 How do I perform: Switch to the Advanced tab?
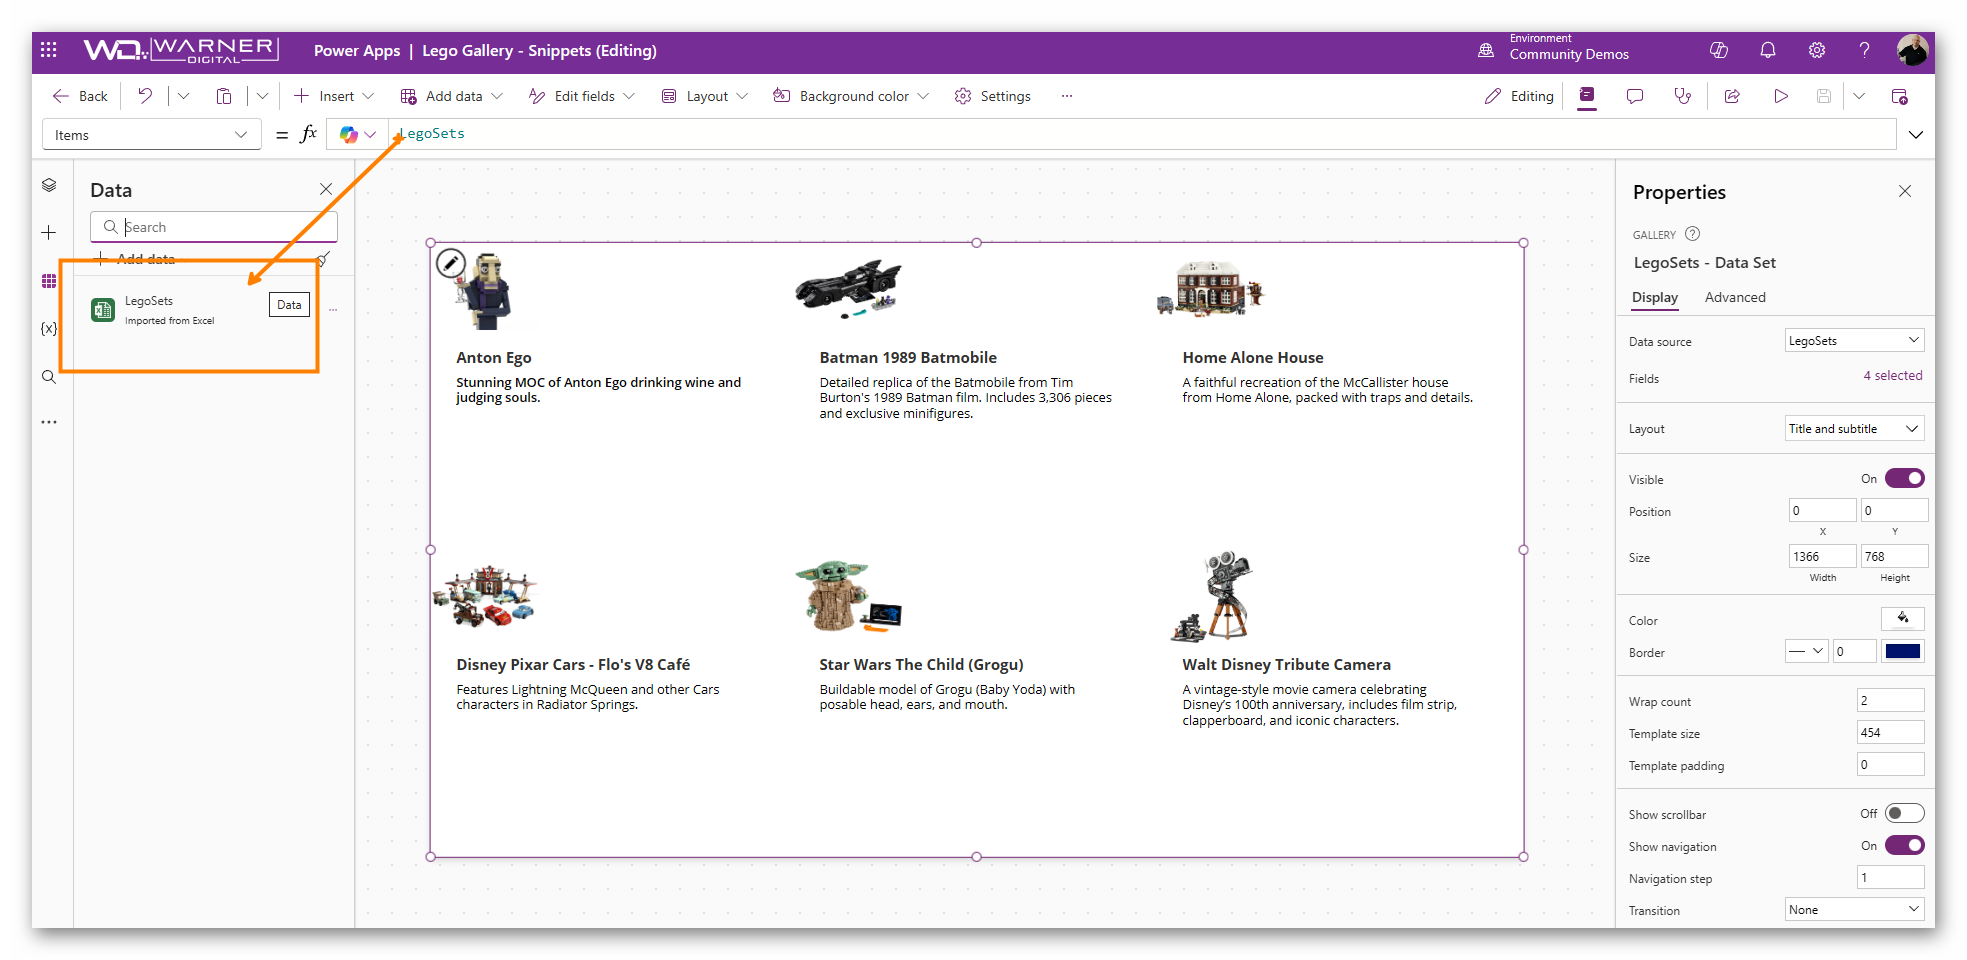point(1734,297)
